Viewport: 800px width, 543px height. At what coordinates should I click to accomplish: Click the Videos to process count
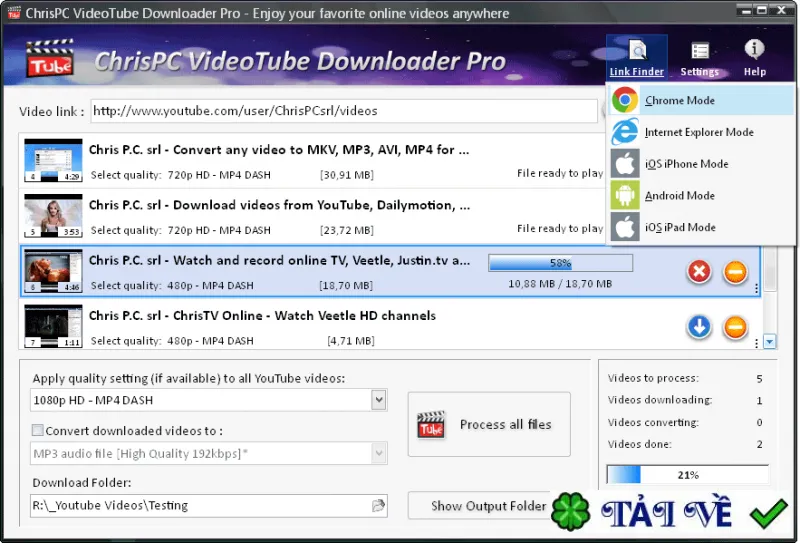pos(759,379)
